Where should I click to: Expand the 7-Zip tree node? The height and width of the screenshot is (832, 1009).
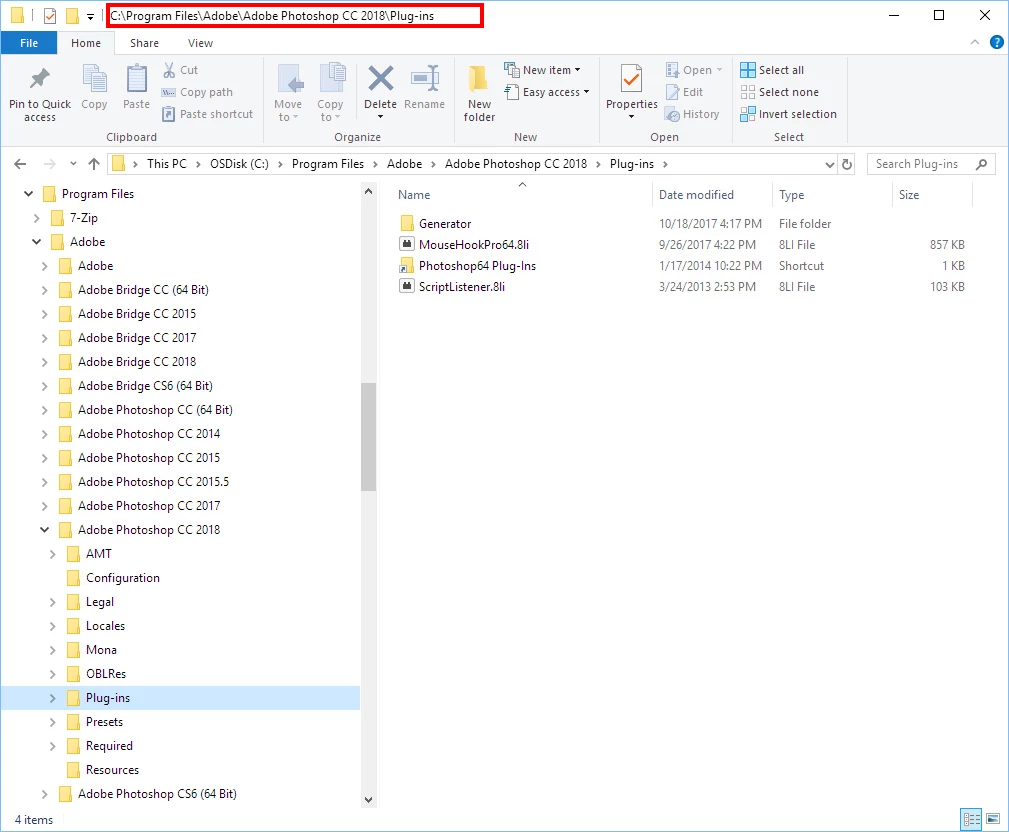click(37, 218)
